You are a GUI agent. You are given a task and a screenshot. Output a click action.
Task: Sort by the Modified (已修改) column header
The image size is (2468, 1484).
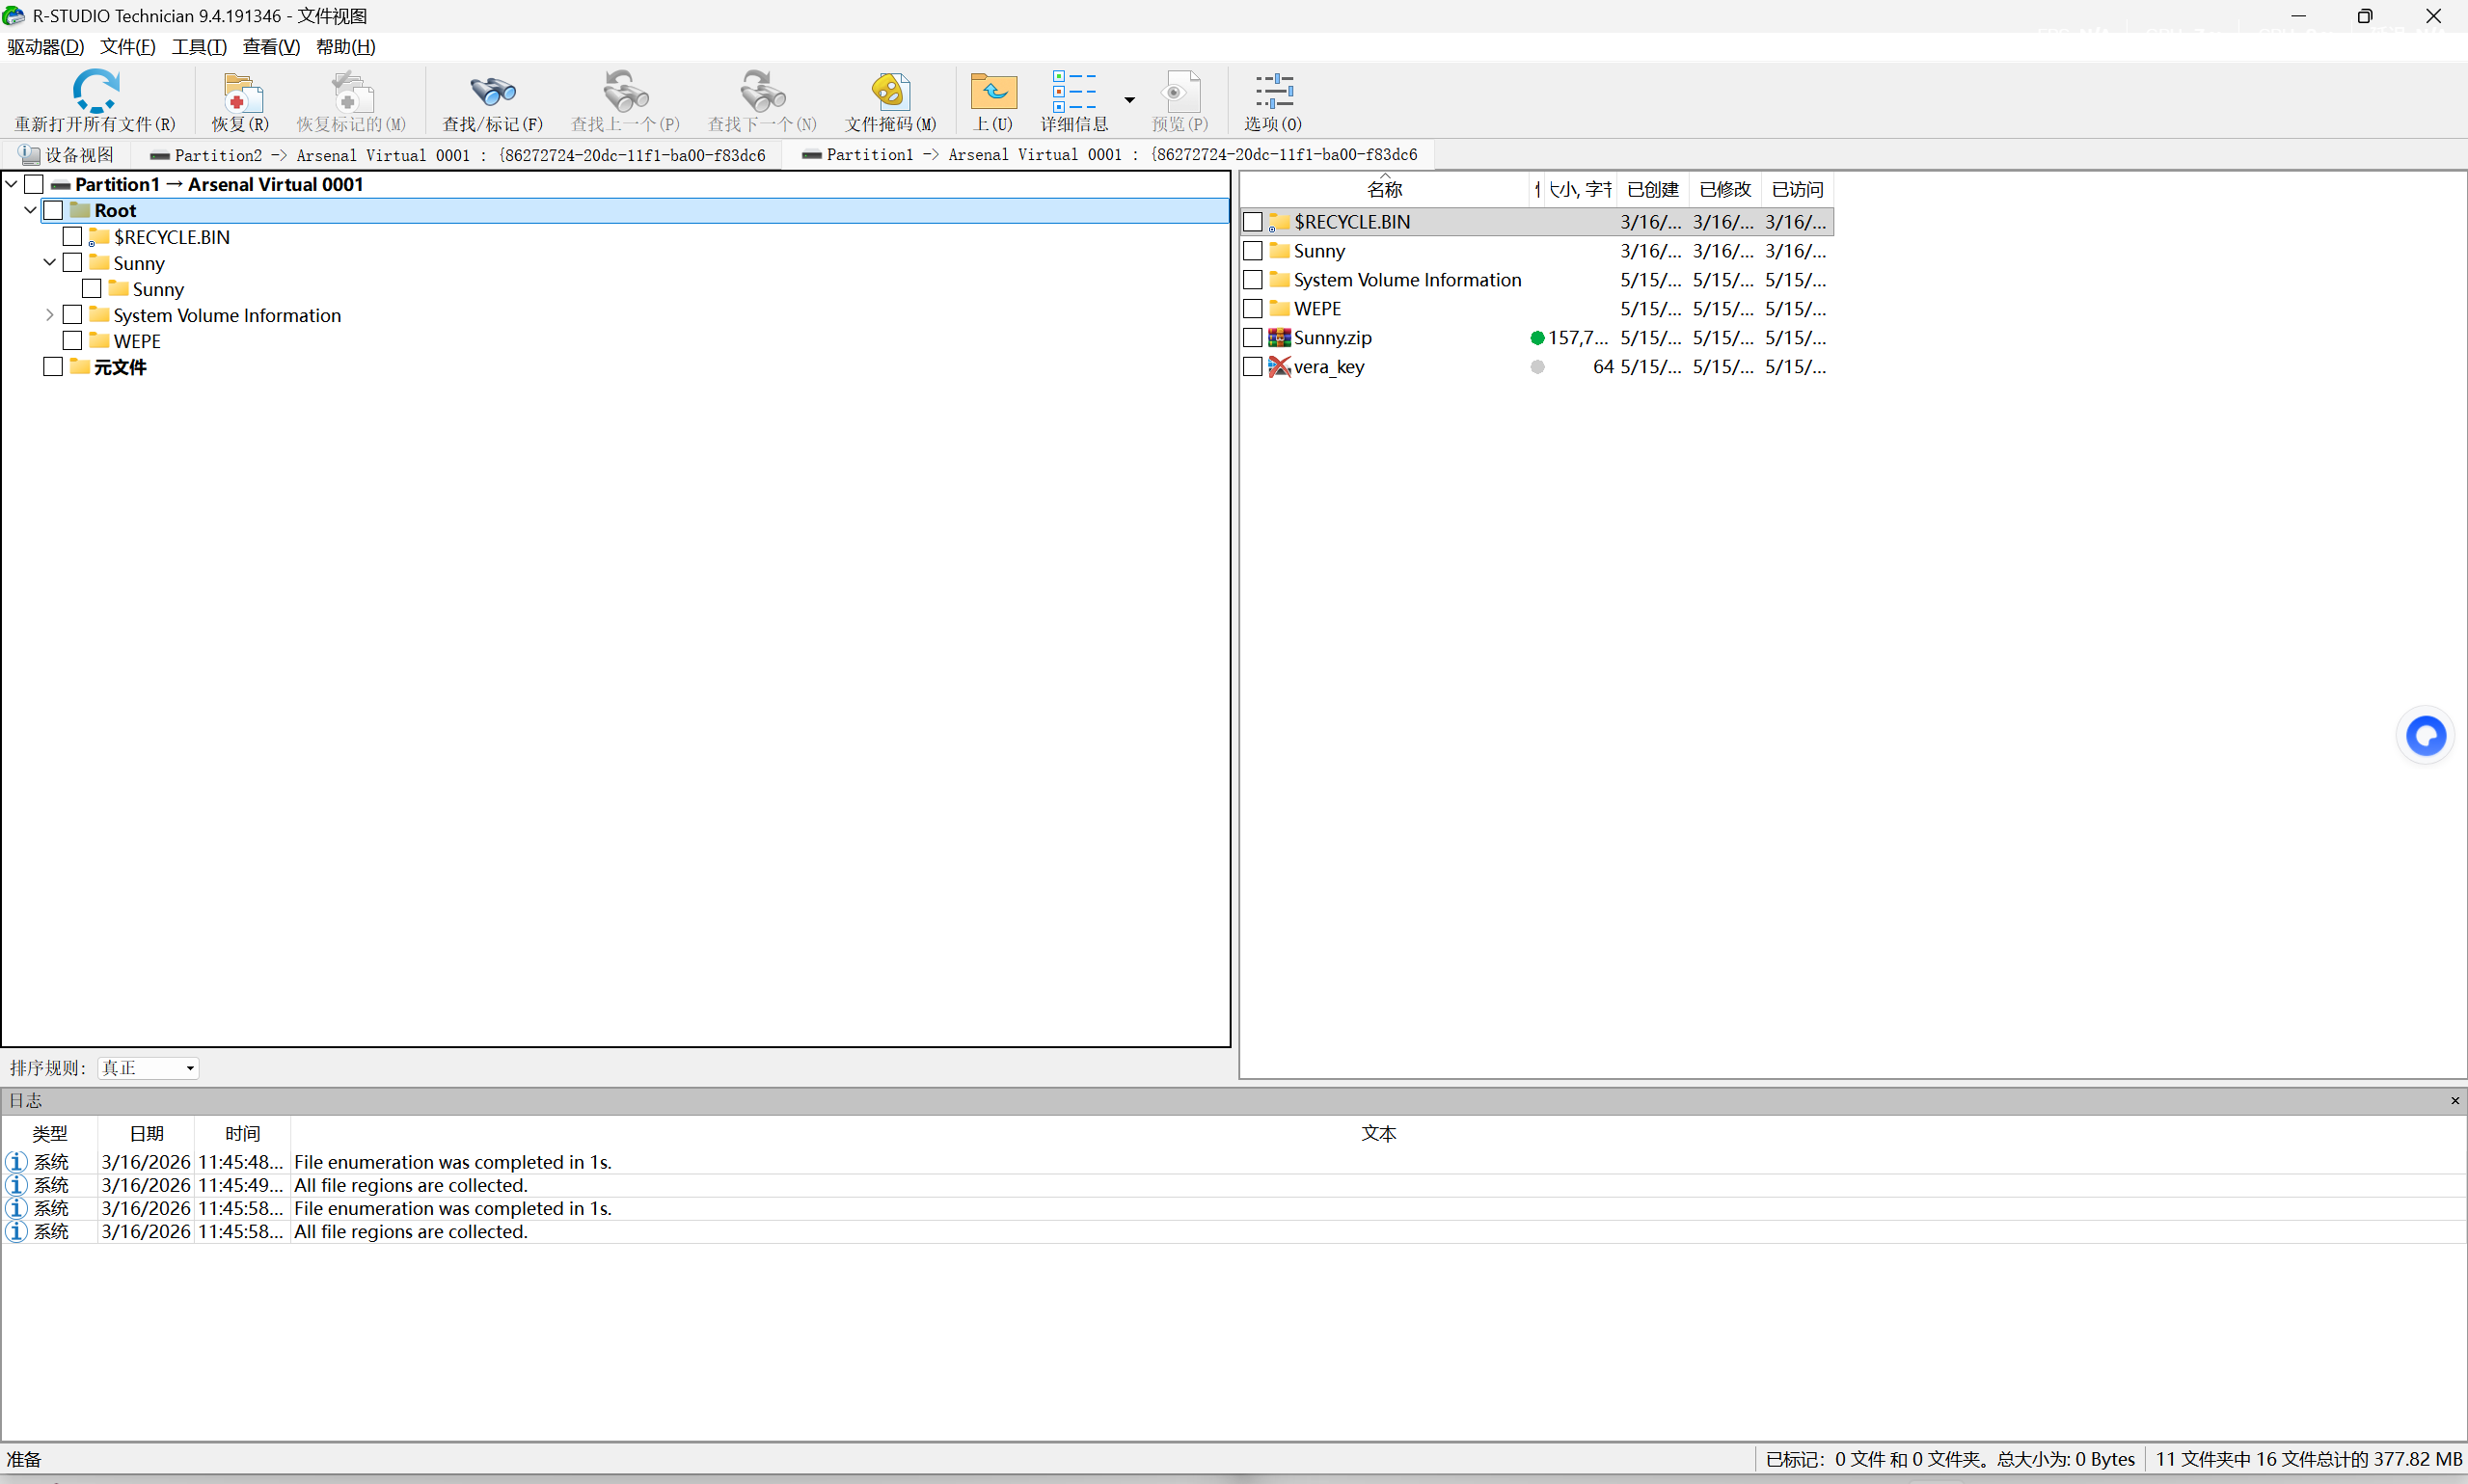pos(1724,189)
